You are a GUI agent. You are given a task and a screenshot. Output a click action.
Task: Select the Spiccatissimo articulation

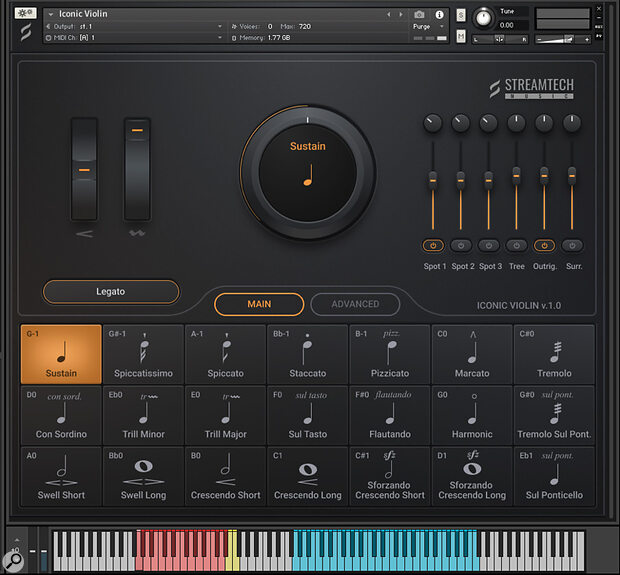[143, 354]
